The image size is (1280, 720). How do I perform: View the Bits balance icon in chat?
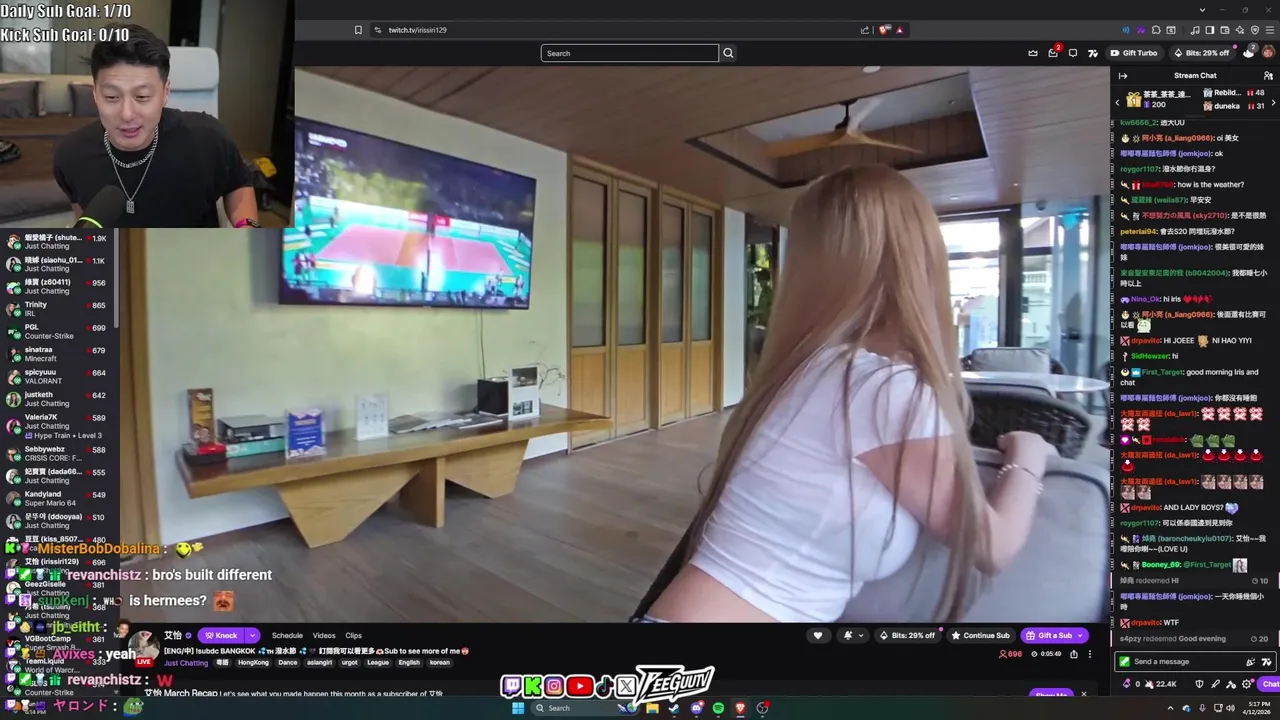1127,684
